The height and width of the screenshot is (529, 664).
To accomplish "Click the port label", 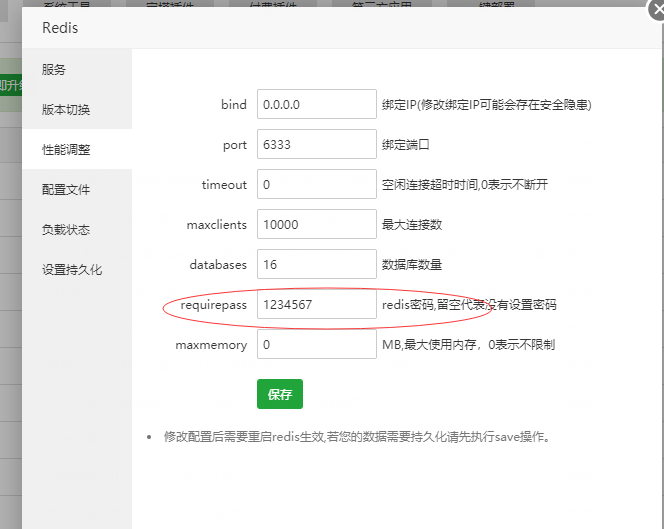I will (235, 145).
